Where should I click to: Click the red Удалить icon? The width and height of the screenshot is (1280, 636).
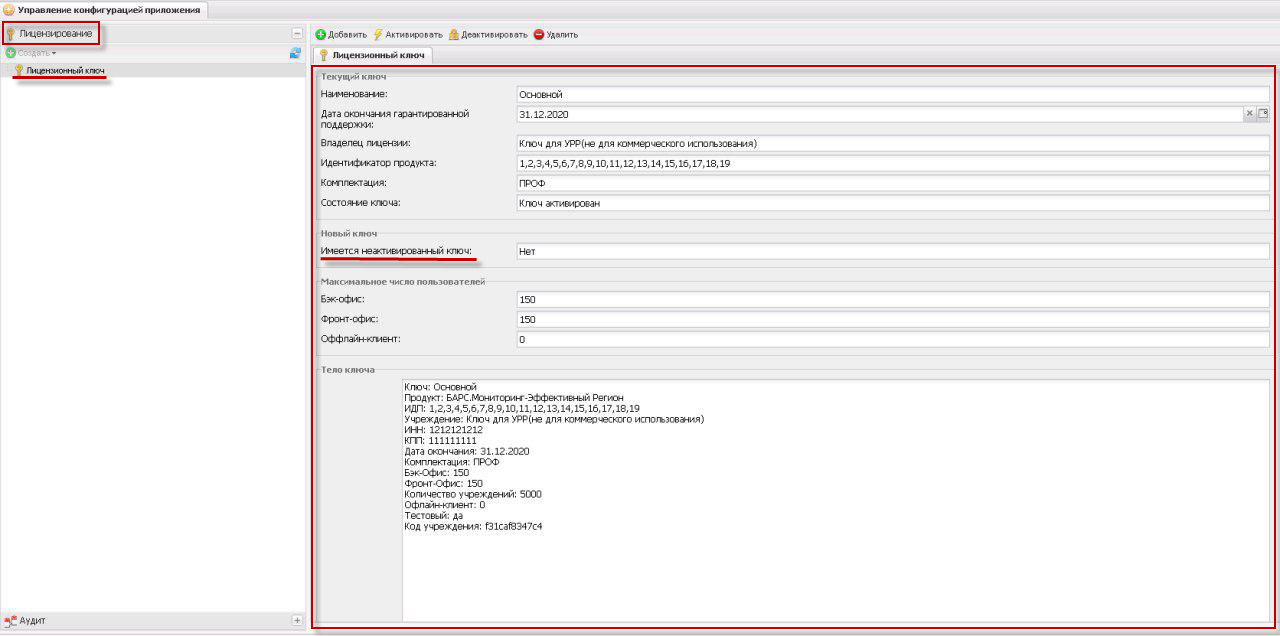(x=538, y=34)
